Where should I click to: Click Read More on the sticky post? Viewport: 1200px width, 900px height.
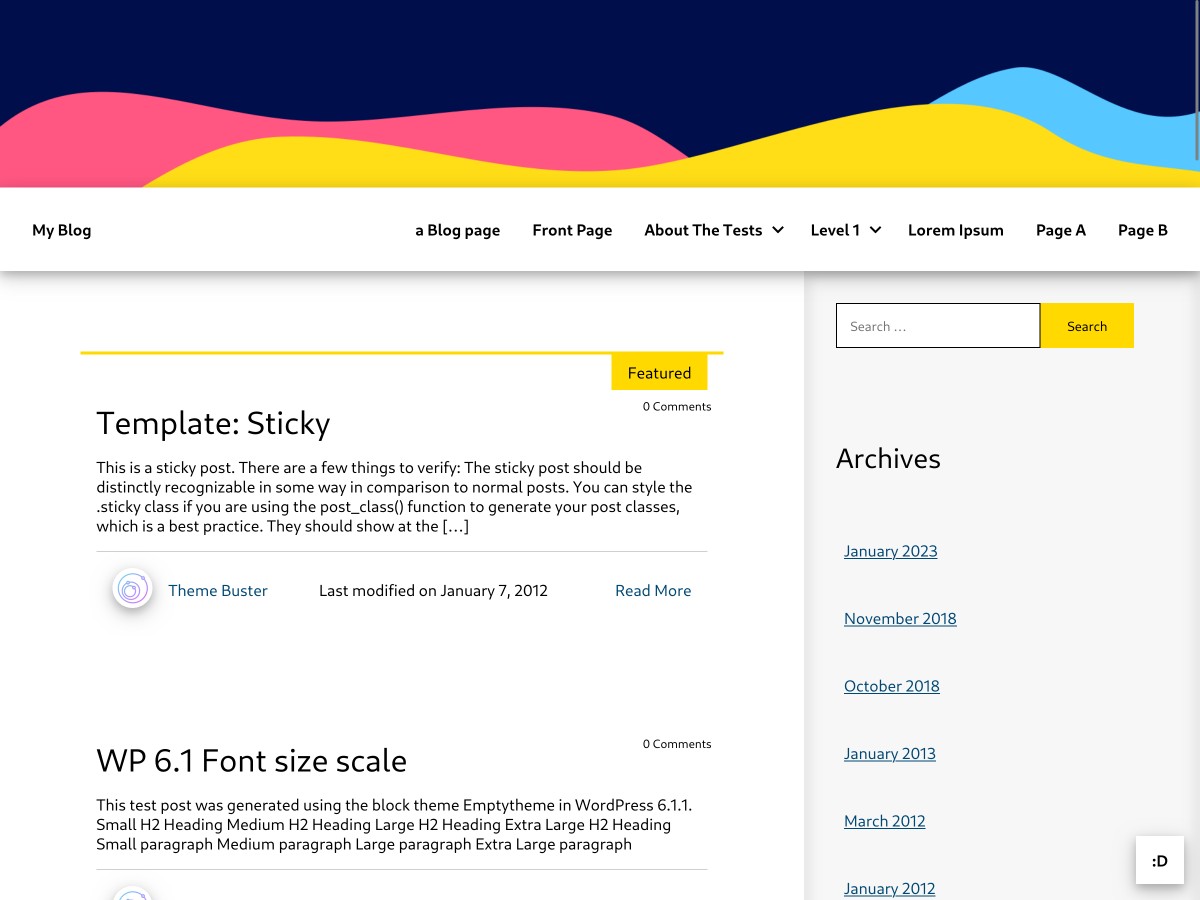pos(653,590)
